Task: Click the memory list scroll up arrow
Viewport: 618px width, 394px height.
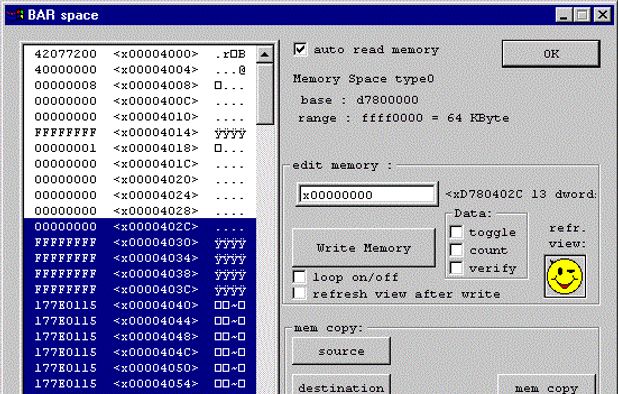Action: [264, 54]
